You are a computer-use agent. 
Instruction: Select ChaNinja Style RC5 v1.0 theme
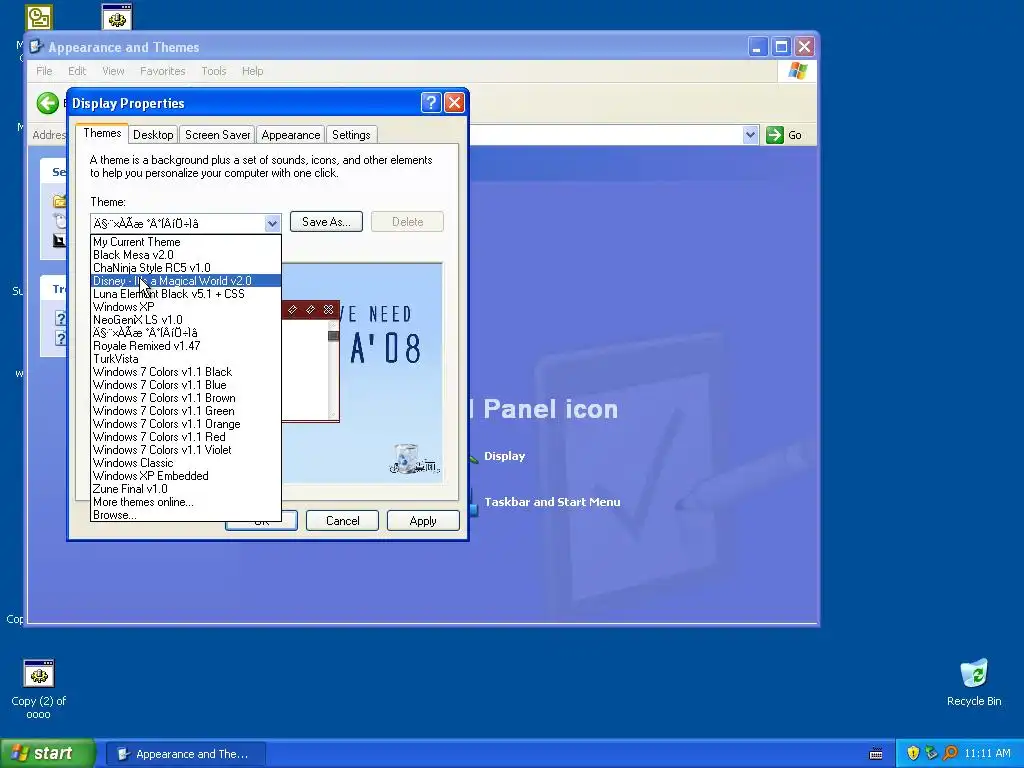point(185,268)
